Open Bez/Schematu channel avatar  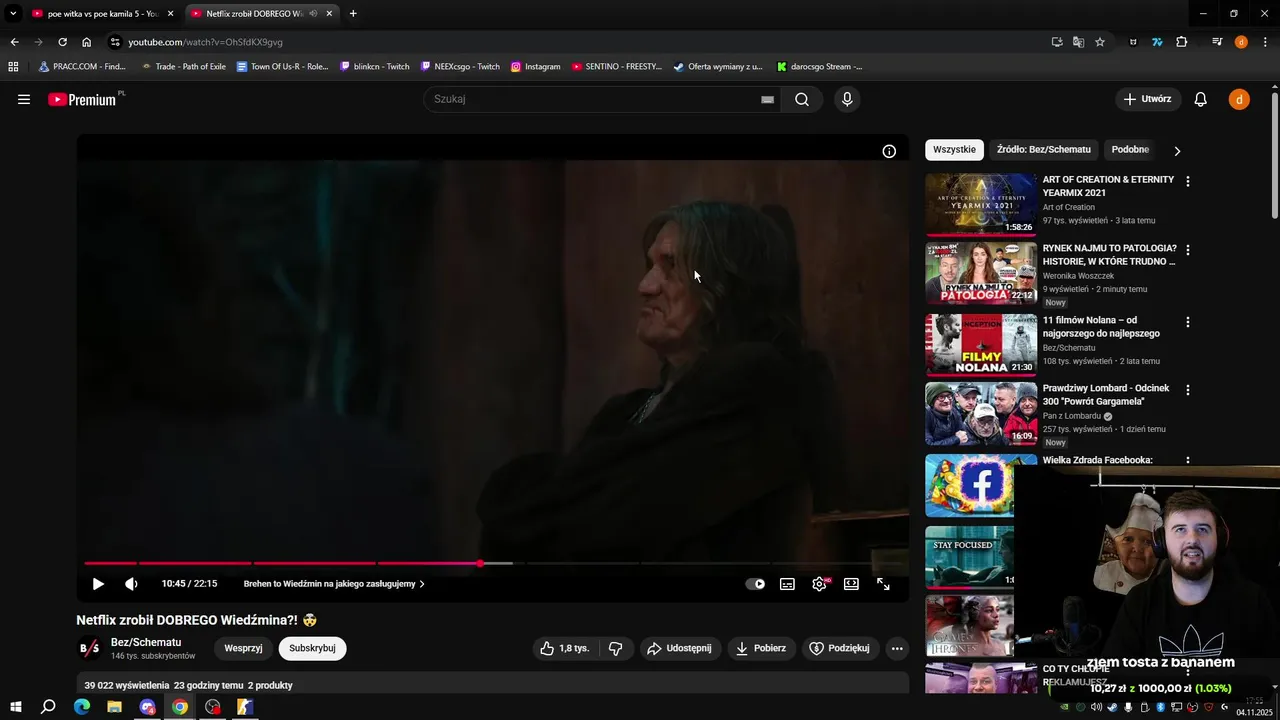point(89,648)
